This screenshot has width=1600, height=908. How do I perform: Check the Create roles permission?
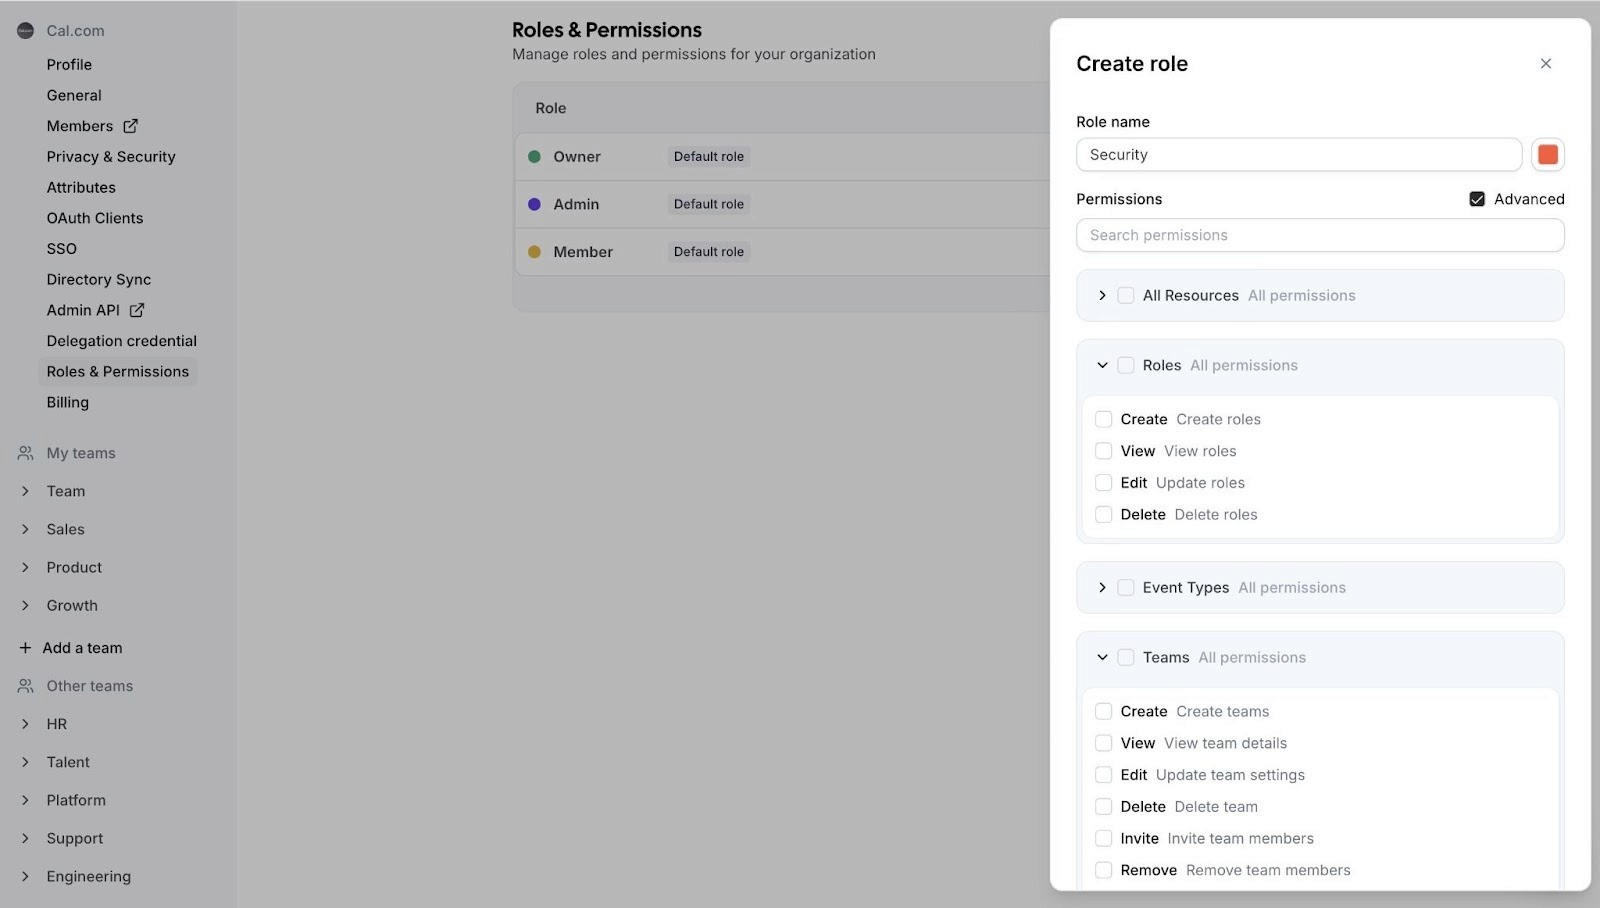tap(1103, 419)
